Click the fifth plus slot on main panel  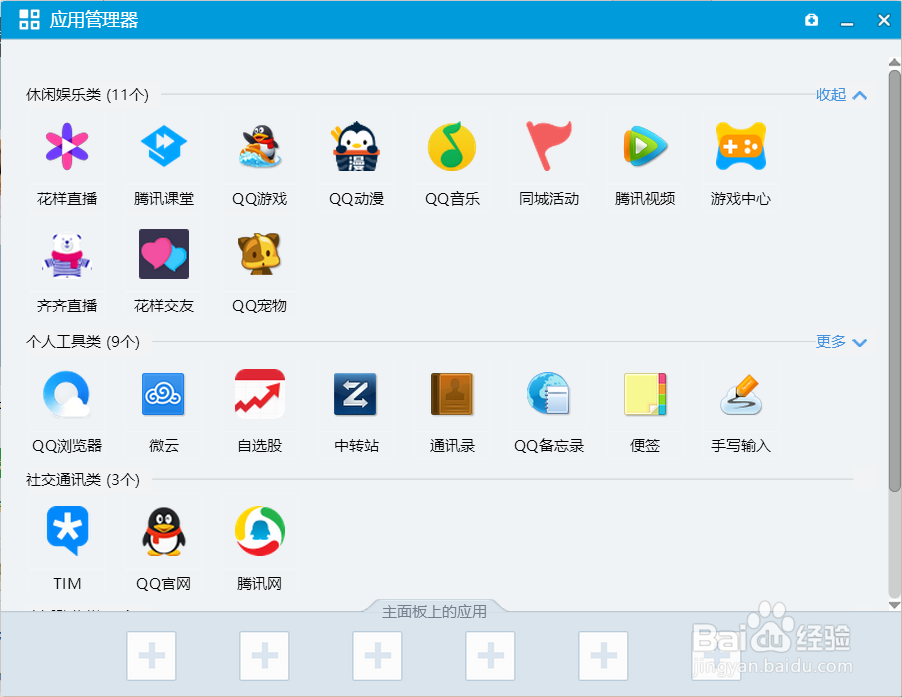pyautogui.click(x=603, y=656)
